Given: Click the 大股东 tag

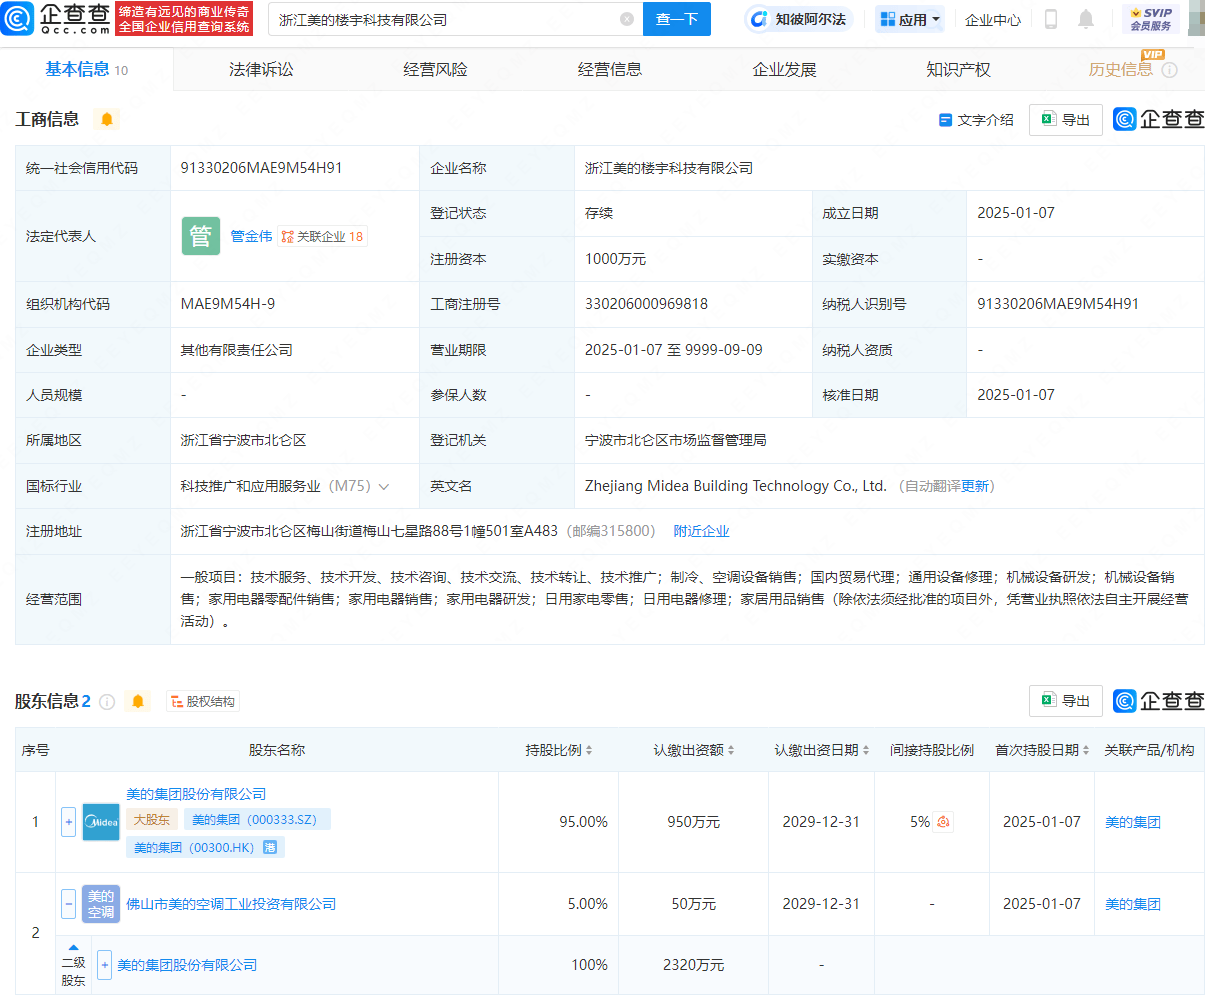Looking at the screenshot, I should (x=152, y=820).
